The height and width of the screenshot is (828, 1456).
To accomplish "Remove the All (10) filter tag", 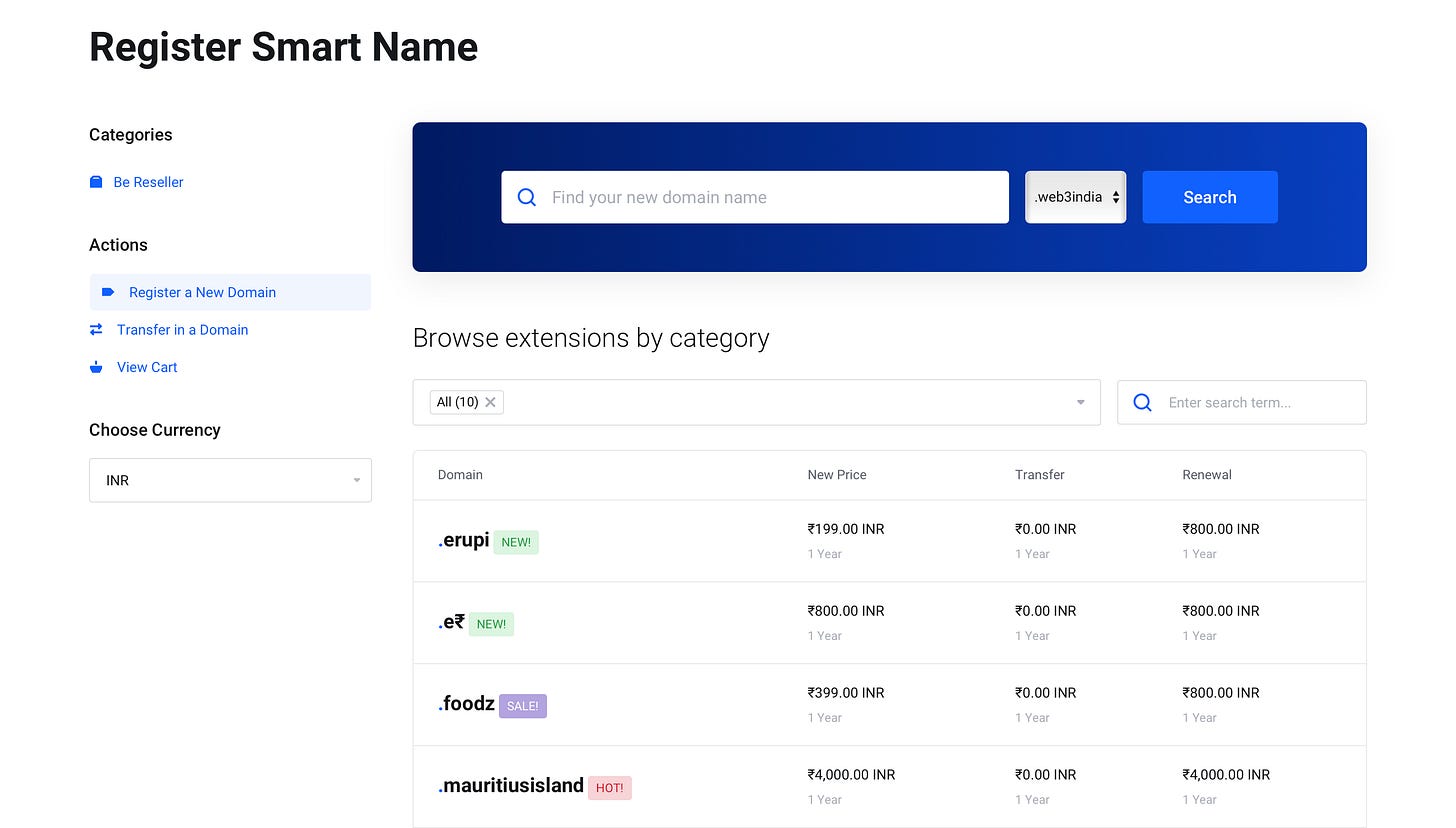I will 490,402.
